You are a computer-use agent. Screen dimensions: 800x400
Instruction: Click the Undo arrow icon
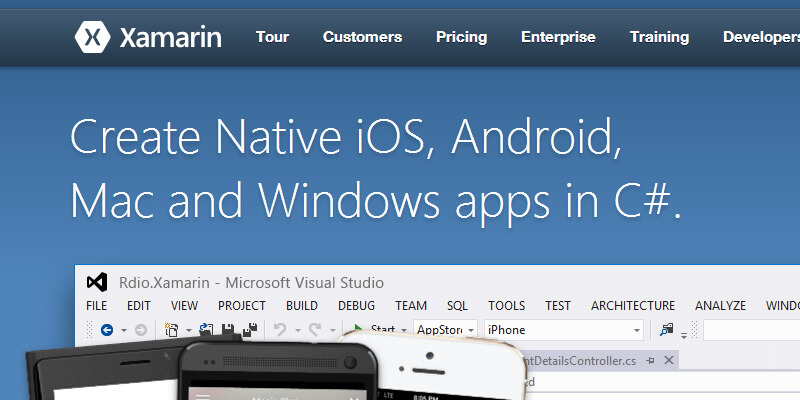pyautogui.click(x=280, y=330)
